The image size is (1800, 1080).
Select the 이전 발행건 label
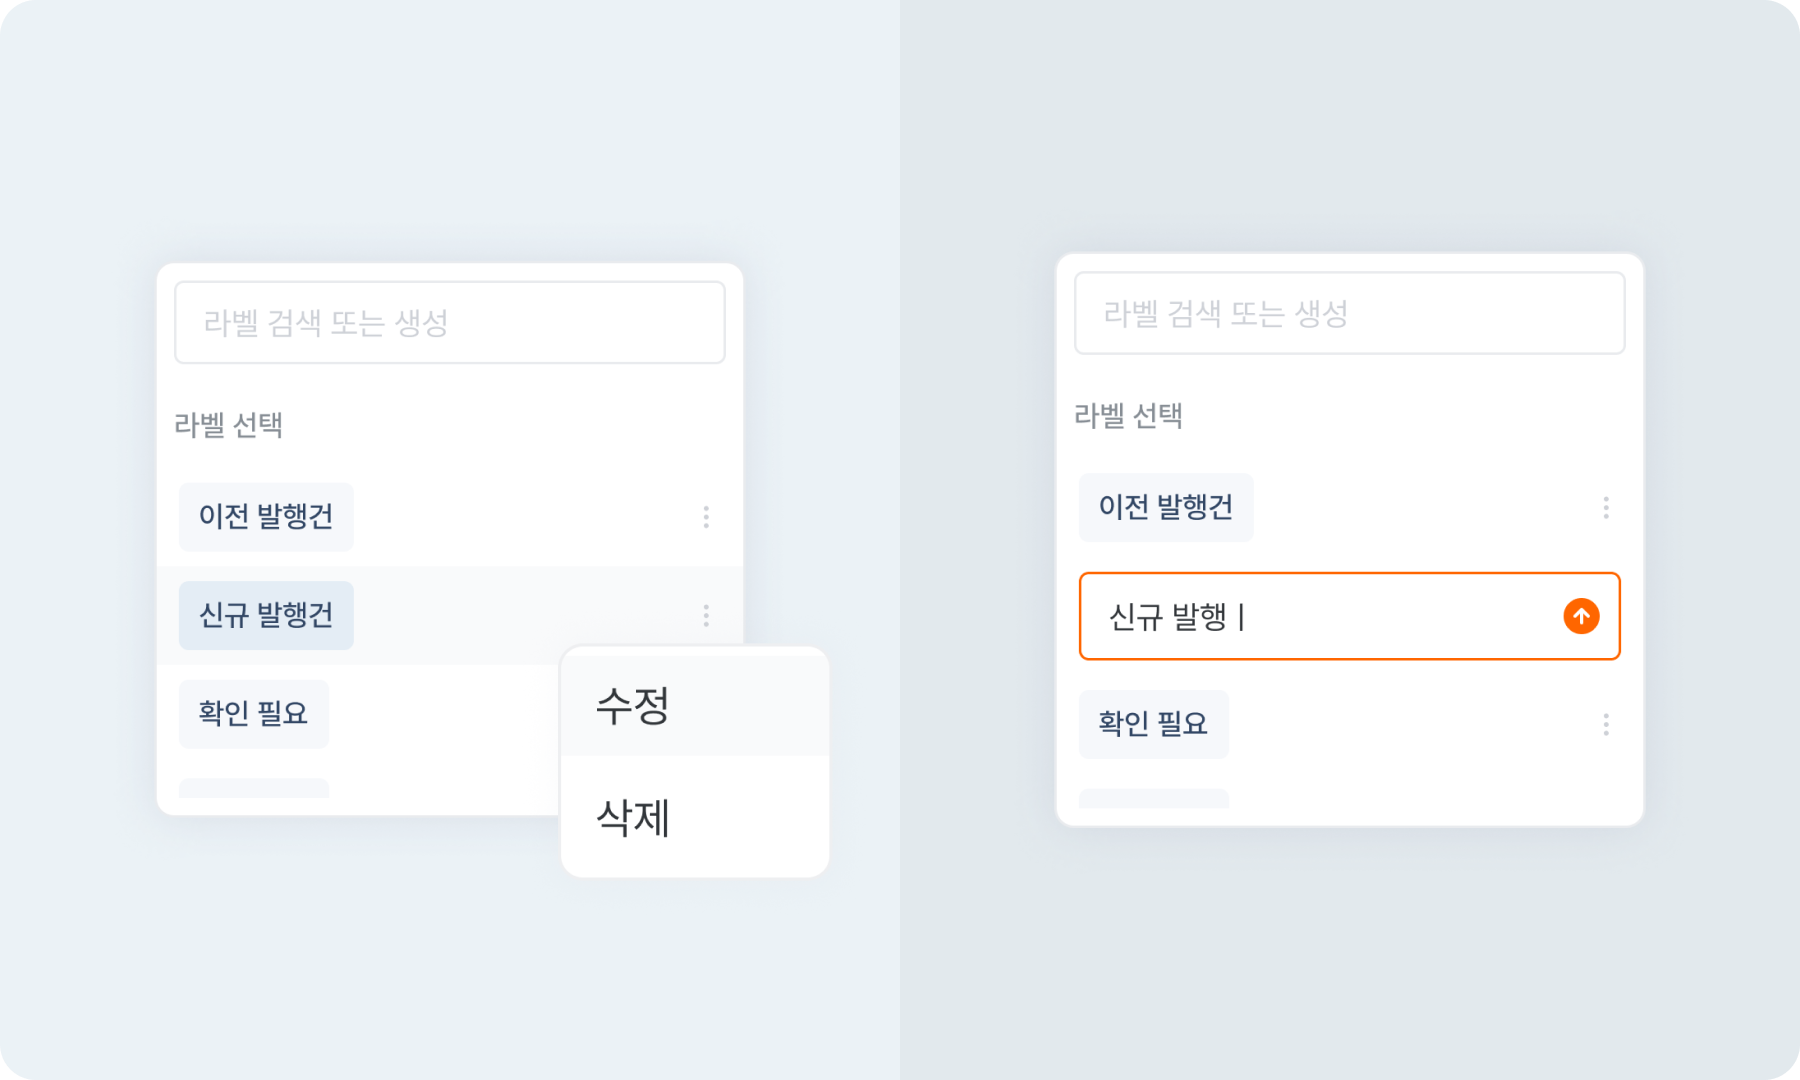pos(265,517)
